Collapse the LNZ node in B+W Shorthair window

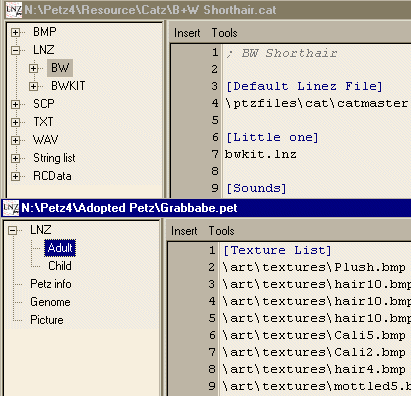pos(15,50)
